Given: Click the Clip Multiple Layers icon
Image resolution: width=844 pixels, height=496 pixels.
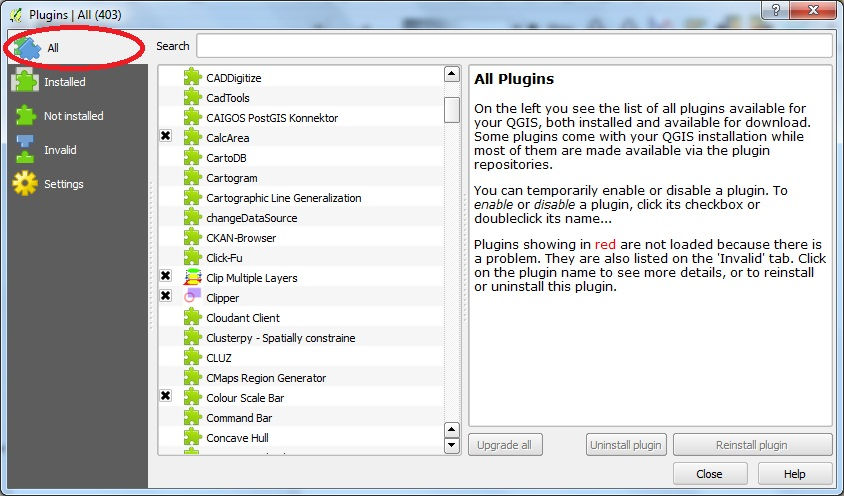Looking at the screenshot, I should pos(192,277).
